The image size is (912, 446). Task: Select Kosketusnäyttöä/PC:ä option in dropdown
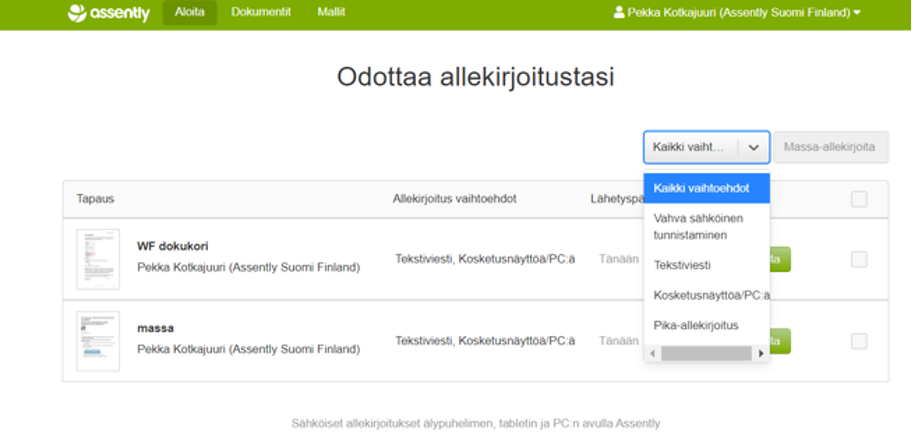coord(707,295)
